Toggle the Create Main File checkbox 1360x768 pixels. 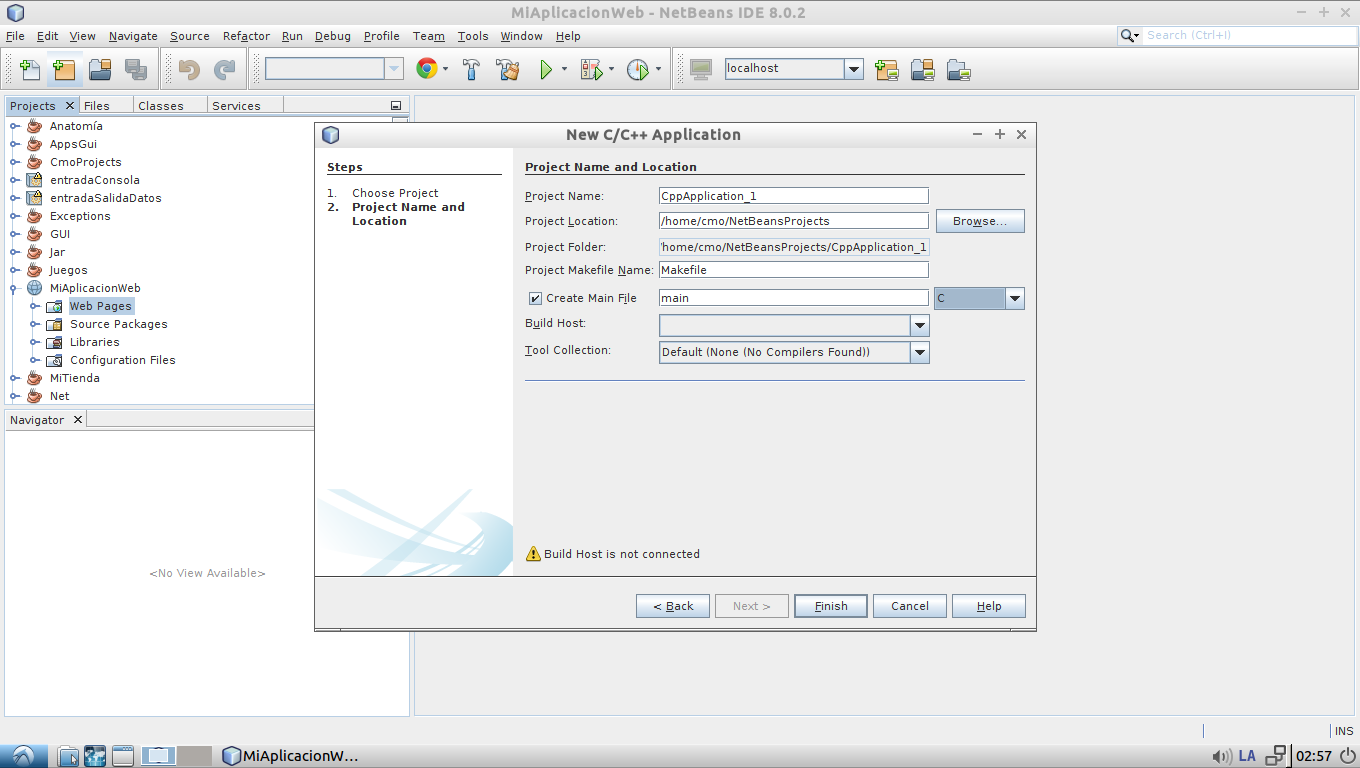pos(536,298)
